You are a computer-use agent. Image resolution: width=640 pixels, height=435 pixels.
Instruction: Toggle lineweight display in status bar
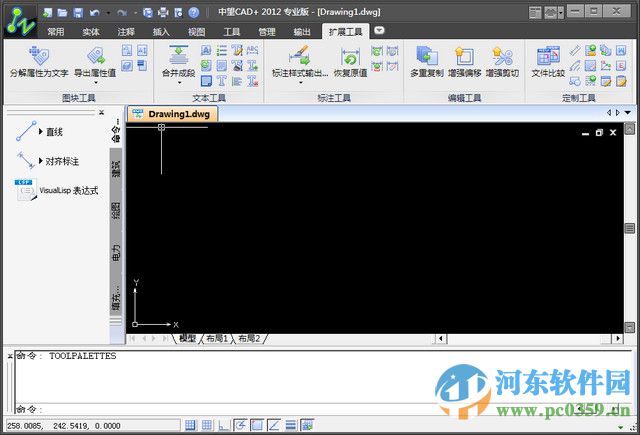pyautogui.click(x=290, y=425)
